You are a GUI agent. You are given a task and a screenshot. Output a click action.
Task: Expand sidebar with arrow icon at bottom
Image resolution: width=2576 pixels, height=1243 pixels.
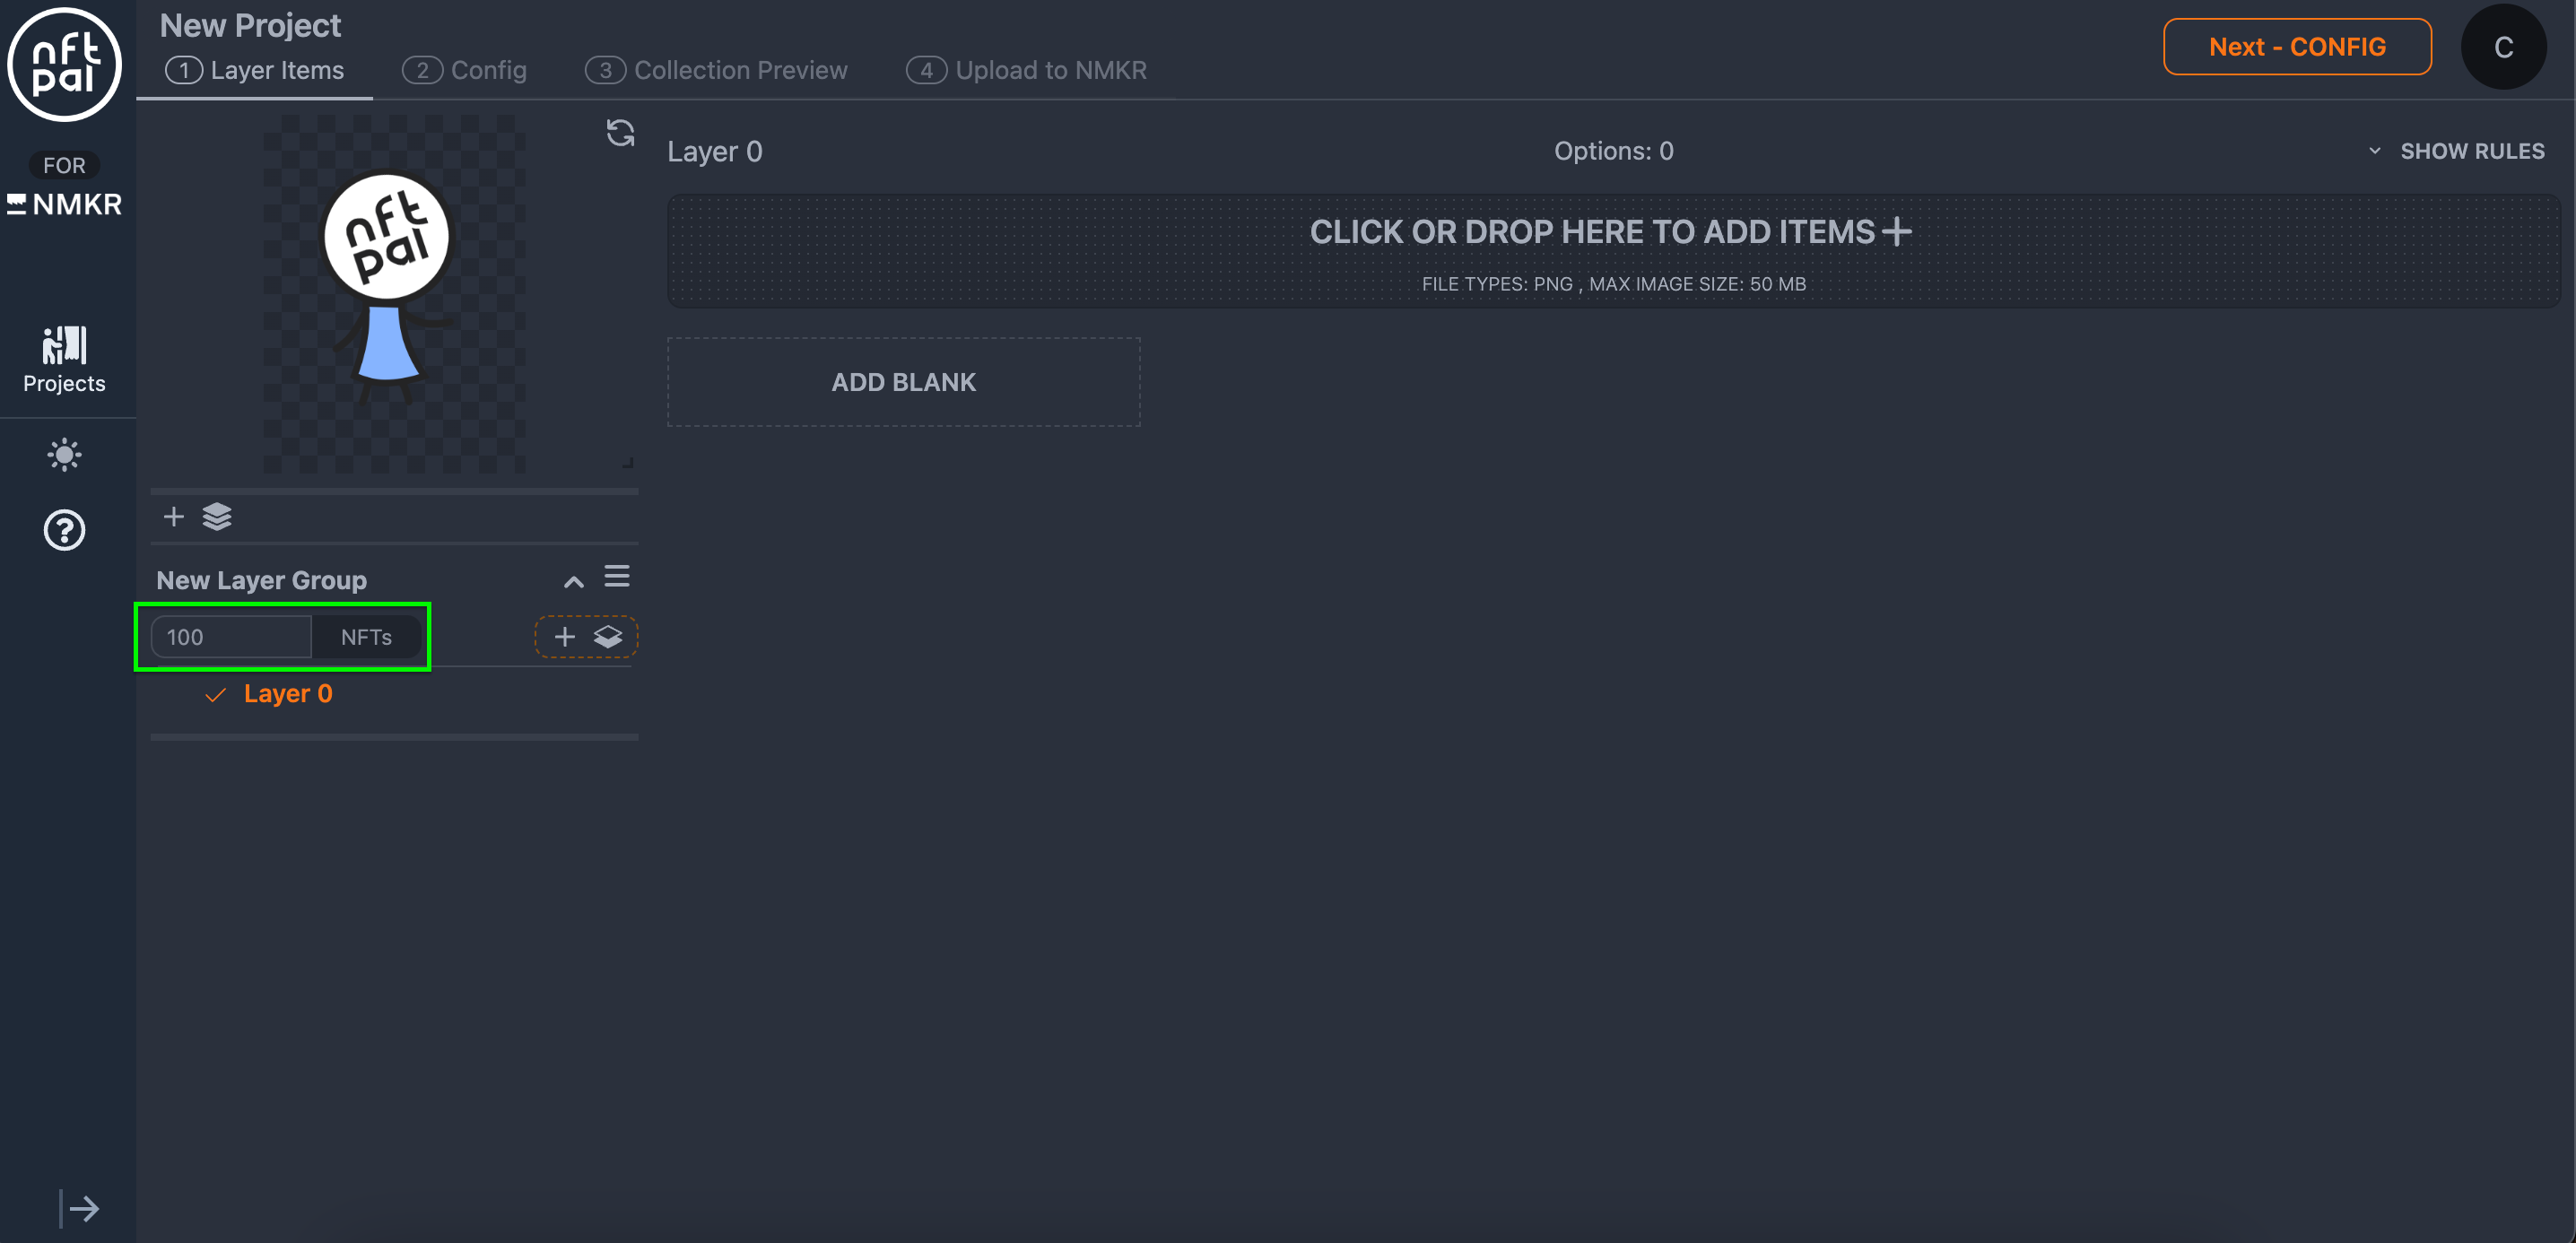[79, 1208]
